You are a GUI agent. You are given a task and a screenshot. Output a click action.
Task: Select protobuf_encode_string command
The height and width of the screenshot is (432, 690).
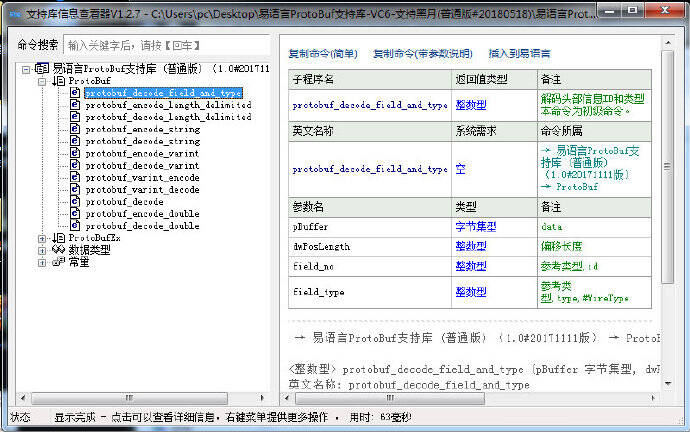point(143,129)
